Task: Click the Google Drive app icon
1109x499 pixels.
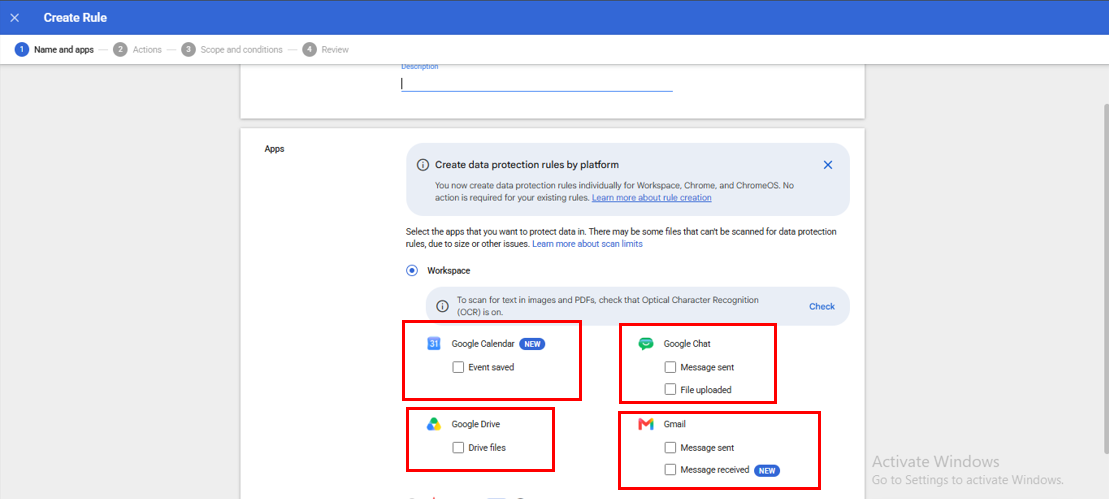Action: point(434,424)
